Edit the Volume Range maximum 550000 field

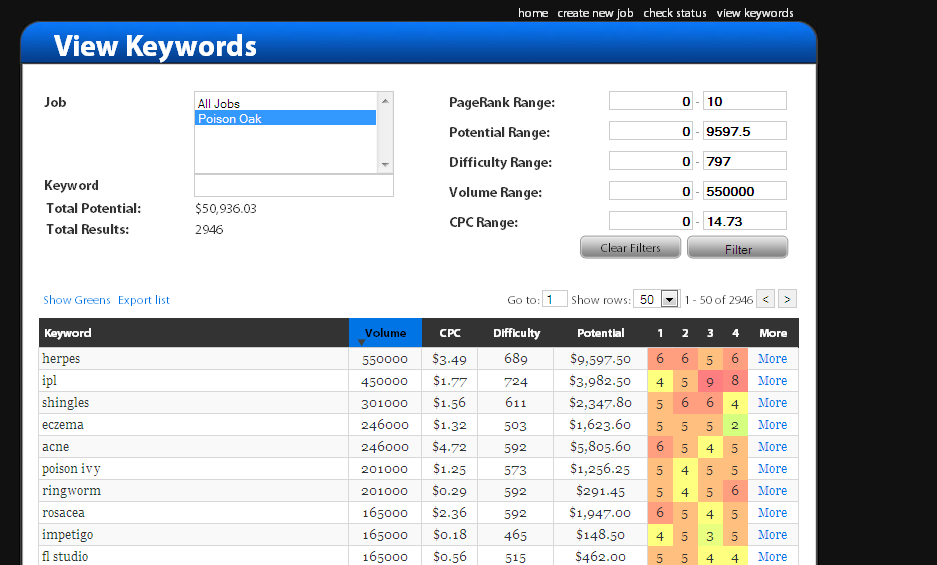[x=745, y=191]
